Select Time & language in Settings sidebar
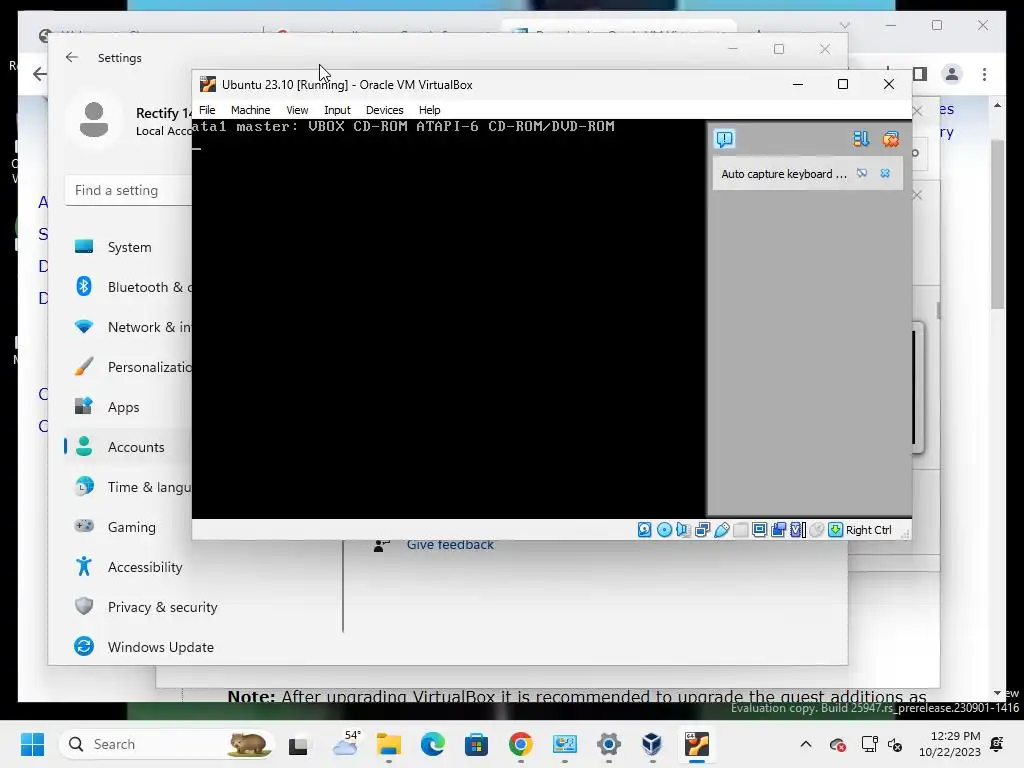Image resolution: width=1024 pixels, height=768 pixels. coord(129,487)
